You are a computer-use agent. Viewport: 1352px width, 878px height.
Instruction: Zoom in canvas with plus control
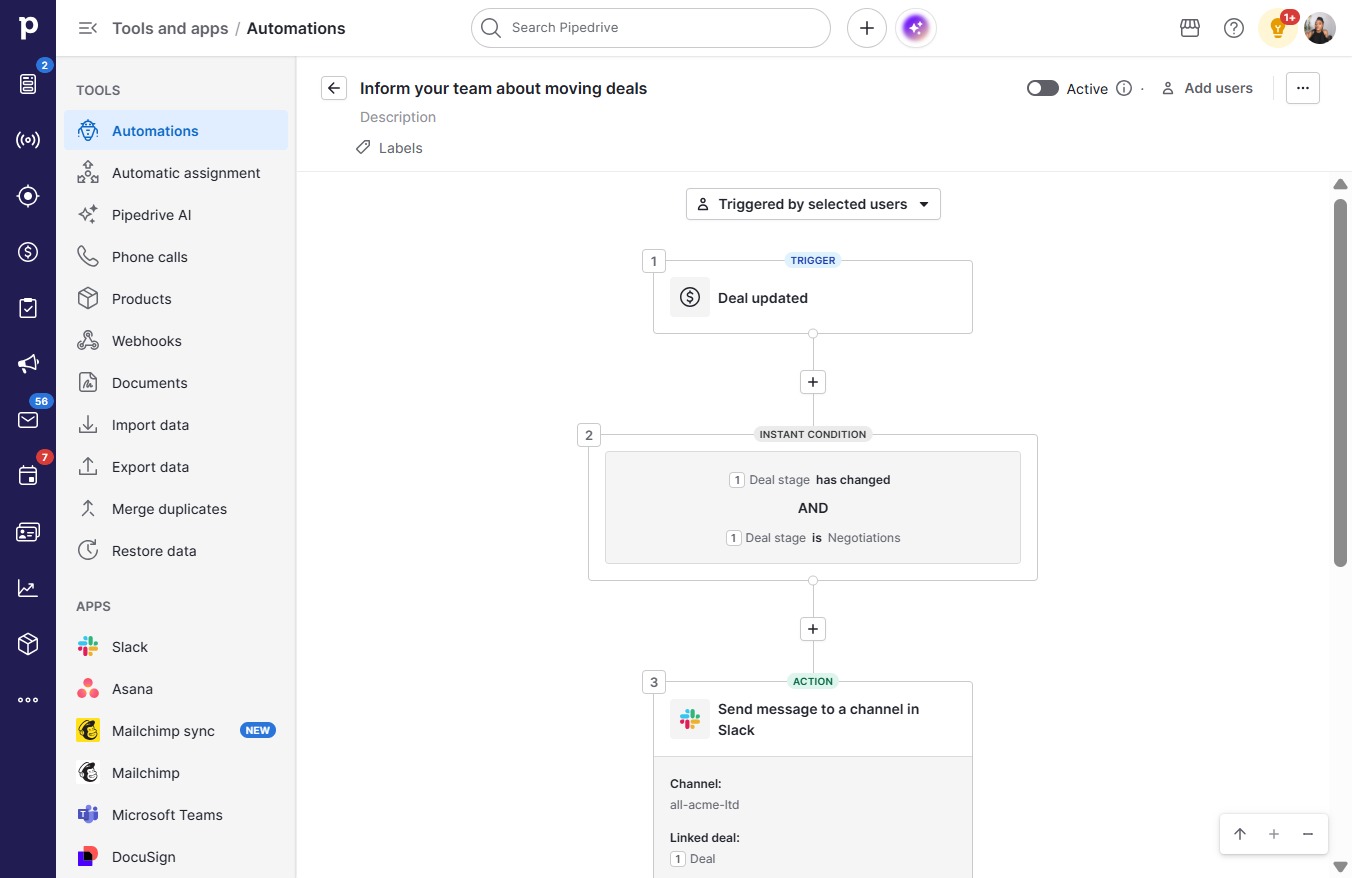point(1274,834)
